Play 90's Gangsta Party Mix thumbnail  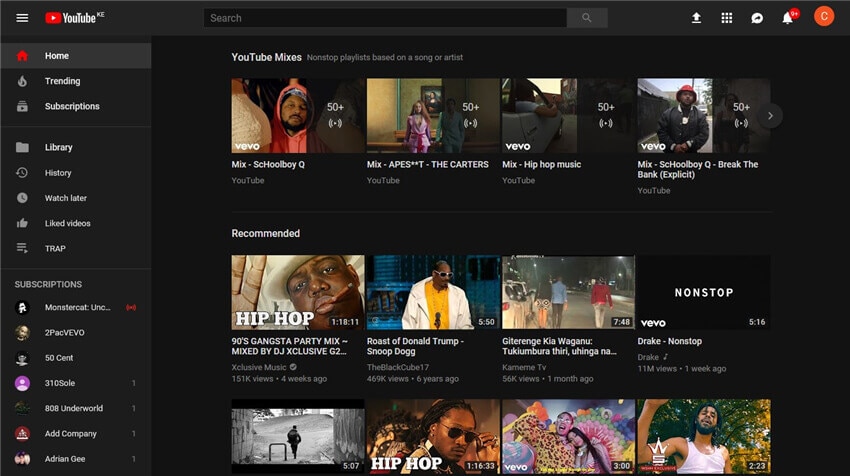click(x=298, y=292)
